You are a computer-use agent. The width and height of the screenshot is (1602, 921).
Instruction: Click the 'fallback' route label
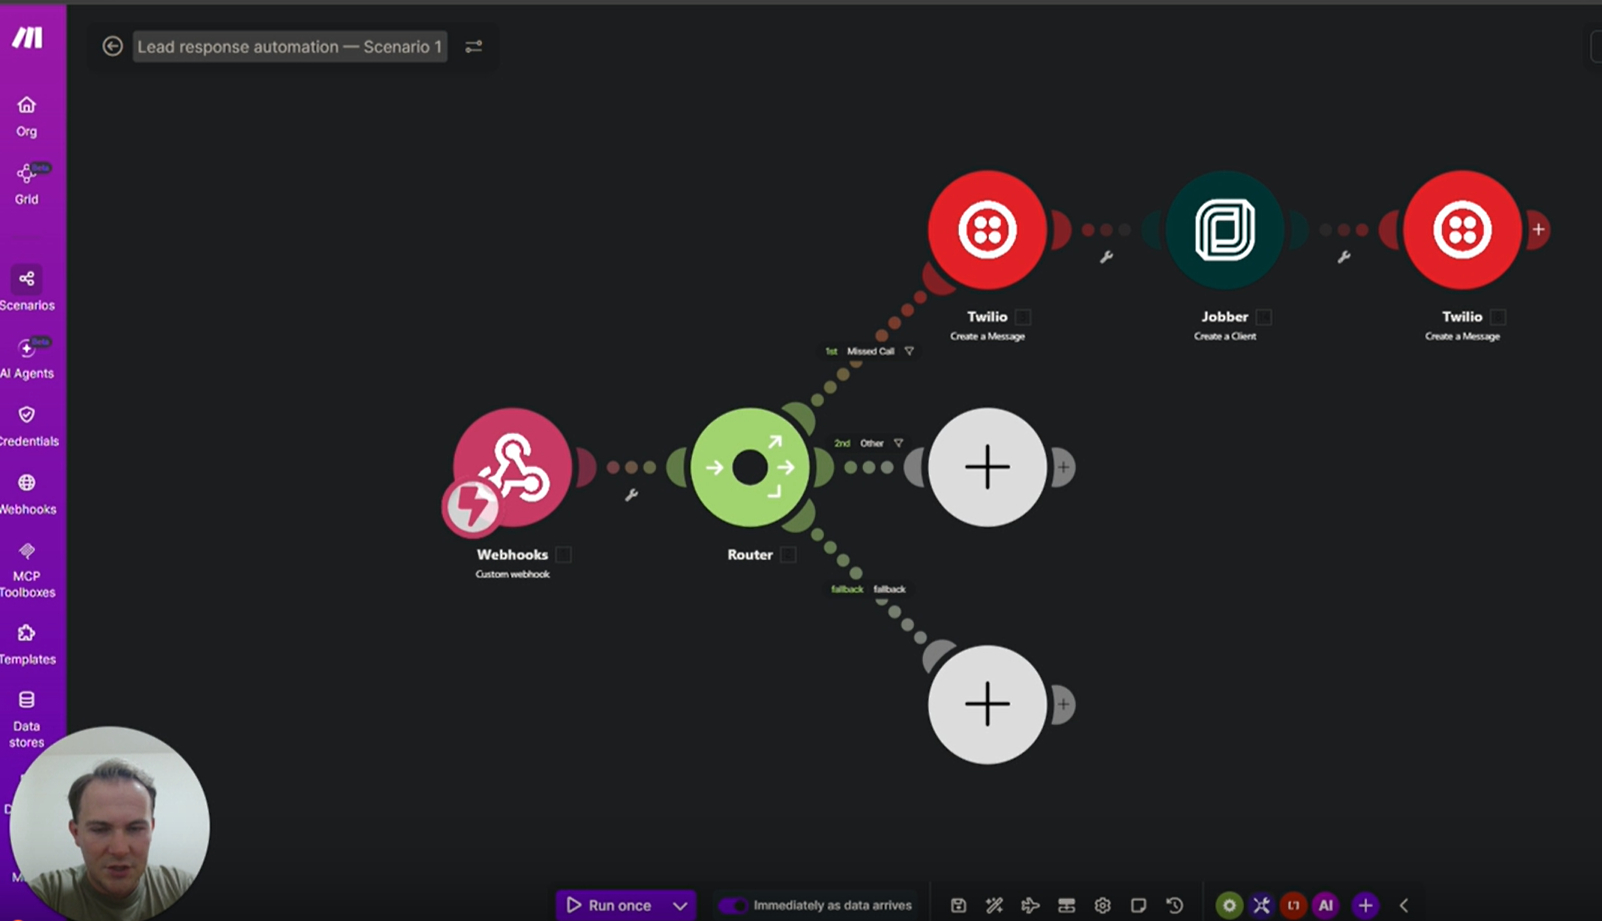click(868, 589)
